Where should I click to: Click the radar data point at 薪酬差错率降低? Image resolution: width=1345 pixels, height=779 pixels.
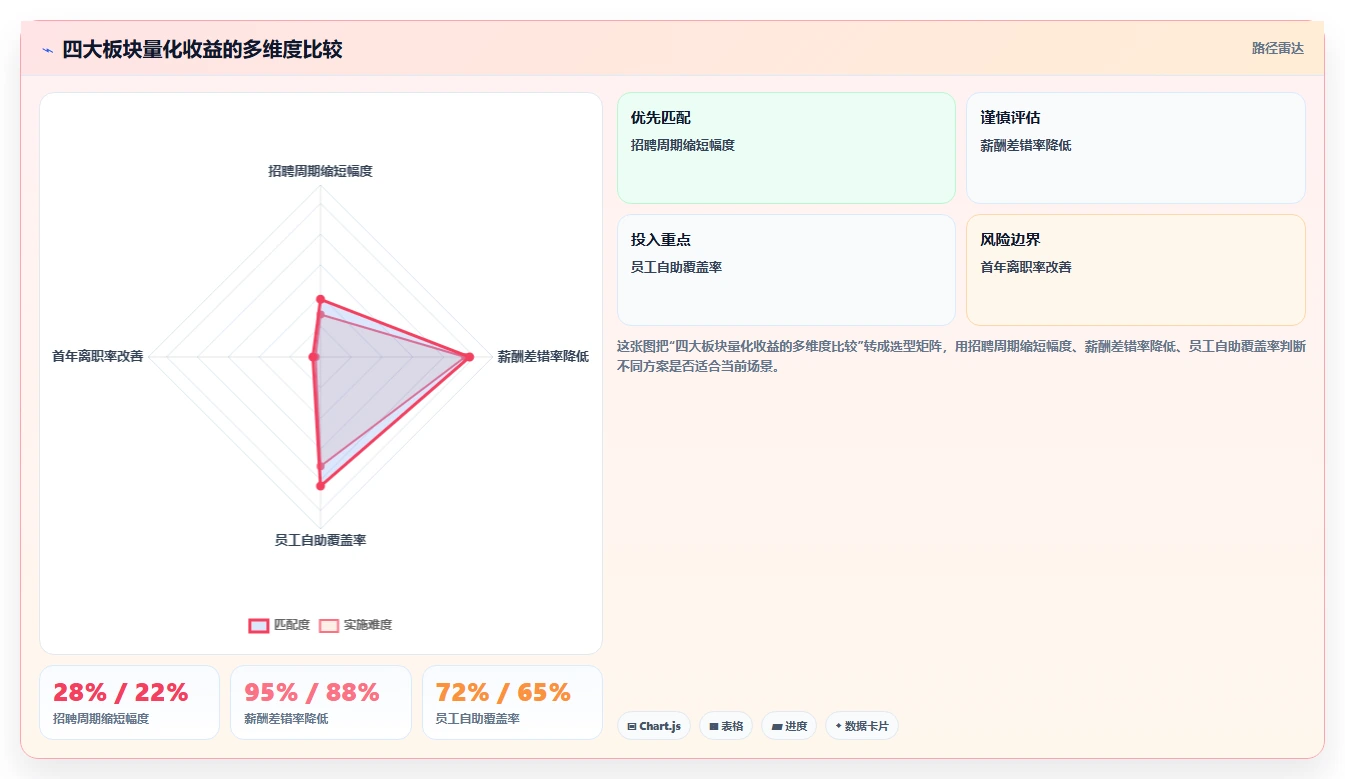pyautogui.click(x=469, y=357)
